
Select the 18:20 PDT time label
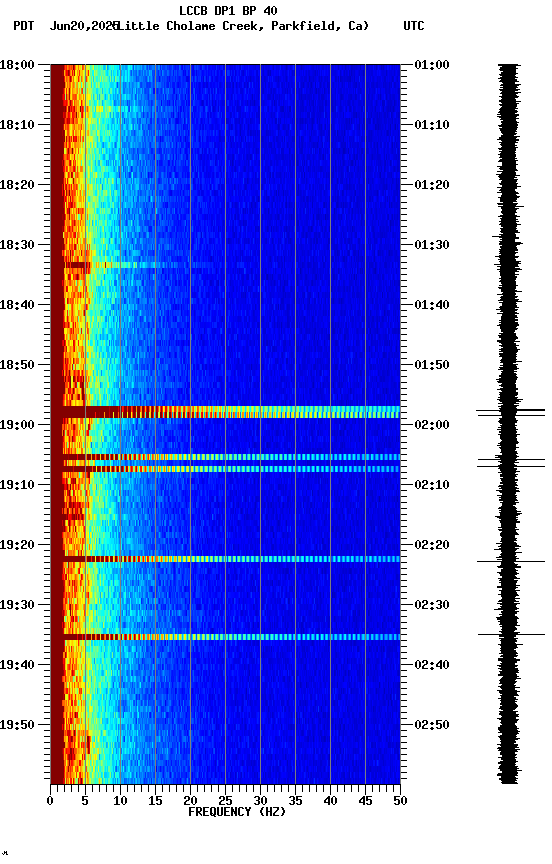click(17, 185)
